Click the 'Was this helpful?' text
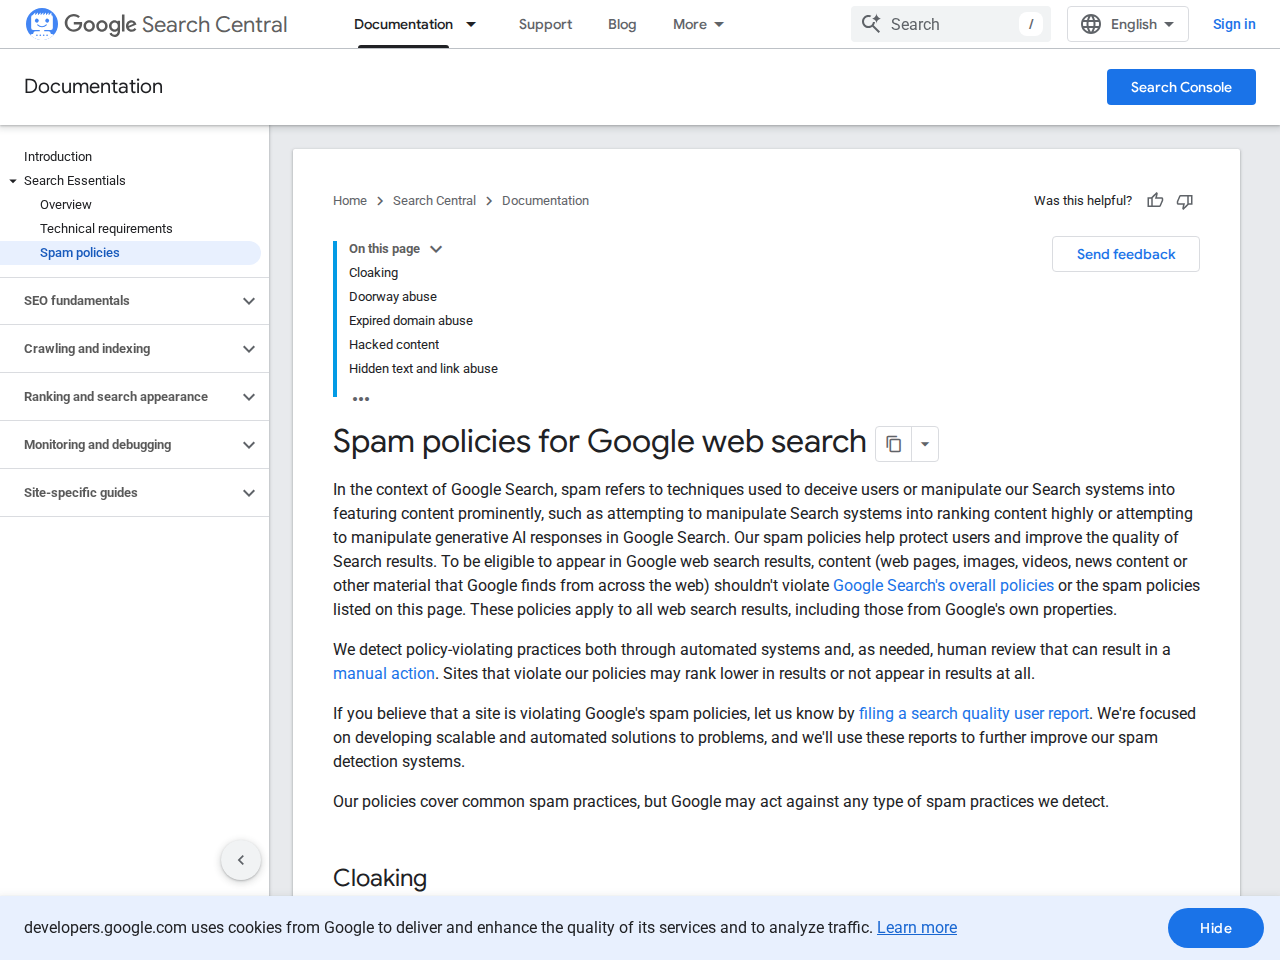Screen dimensions: 1280x960 (1083, 201)
